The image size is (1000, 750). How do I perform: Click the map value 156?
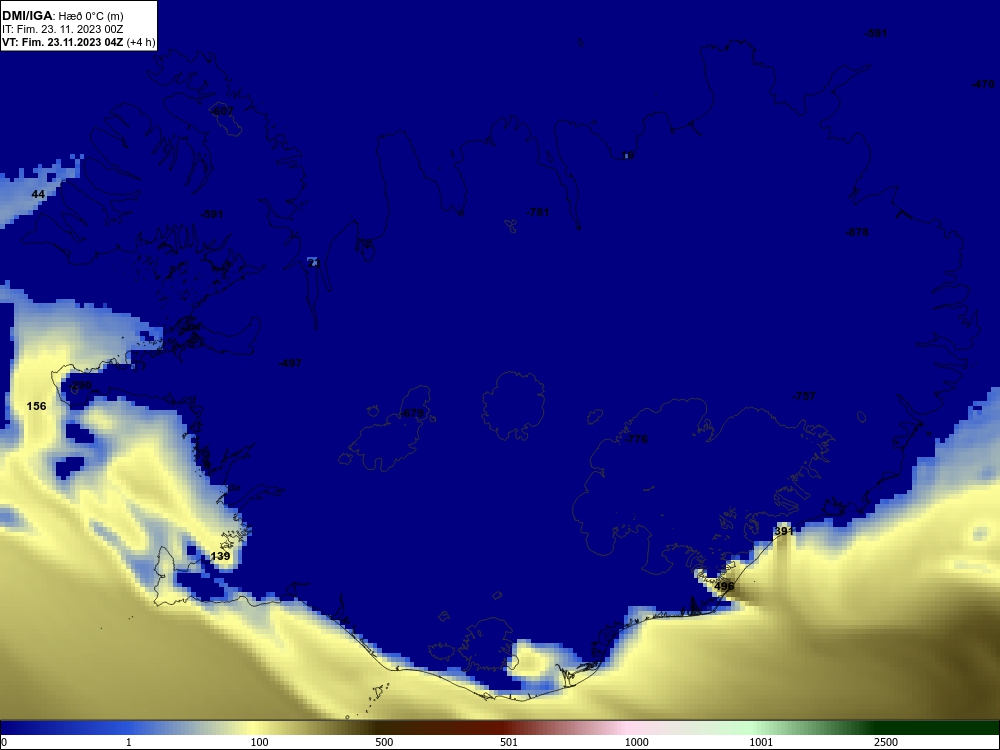tap(36, 406)
